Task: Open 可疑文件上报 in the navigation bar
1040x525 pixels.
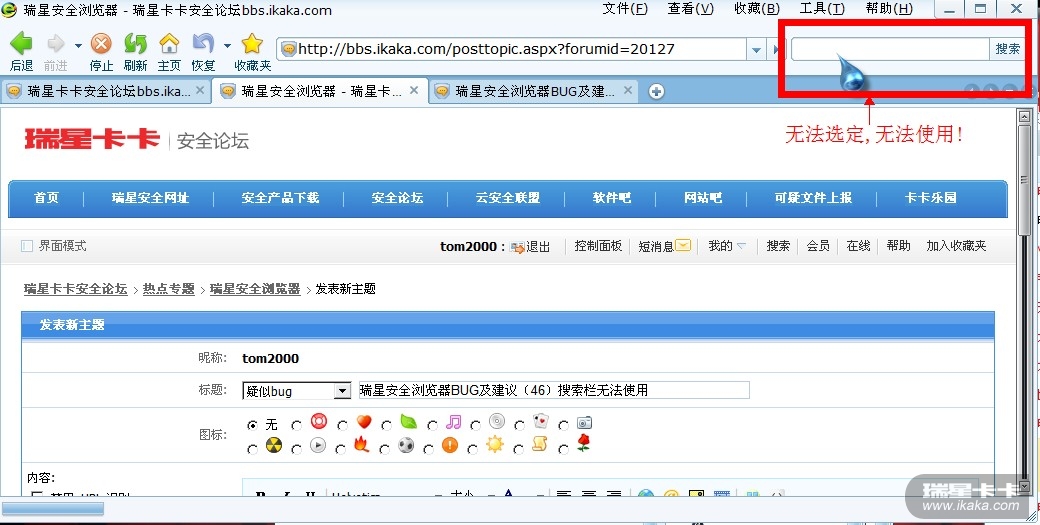Action: pyautogui.click(x=813, y=198)
